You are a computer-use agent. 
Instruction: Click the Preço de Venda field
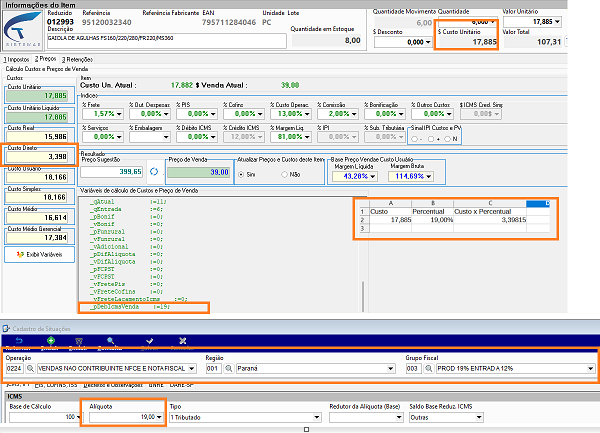point(199,172)
